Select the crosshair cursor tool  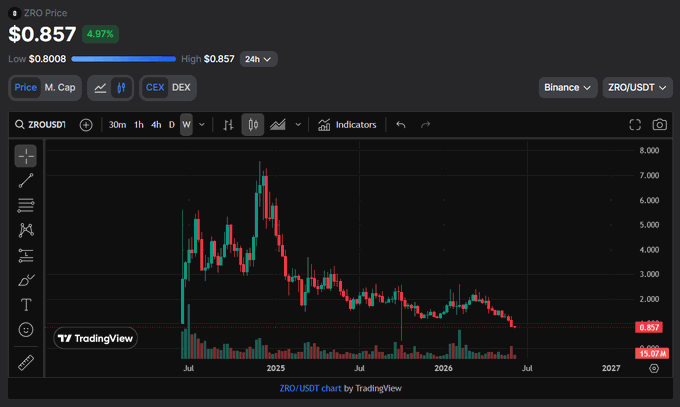(26, 156)
